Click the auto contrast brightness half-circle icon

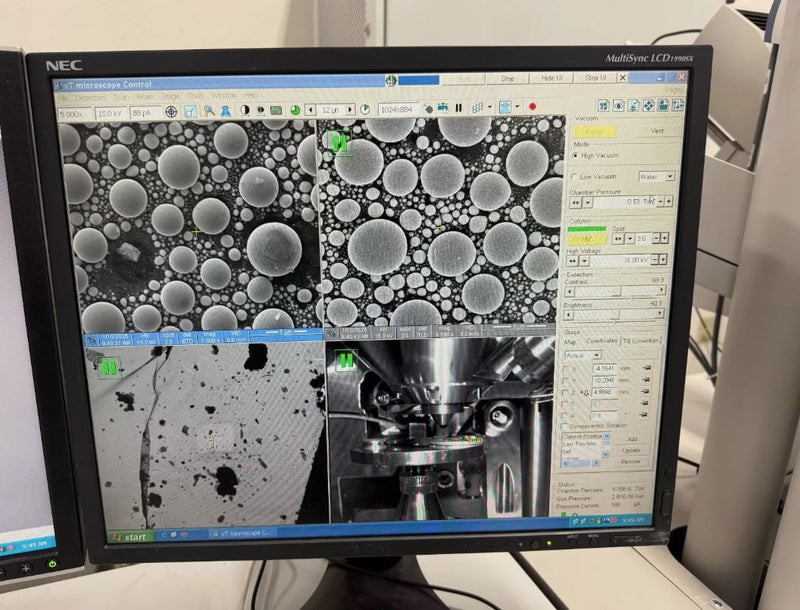[x=245, y=110]
